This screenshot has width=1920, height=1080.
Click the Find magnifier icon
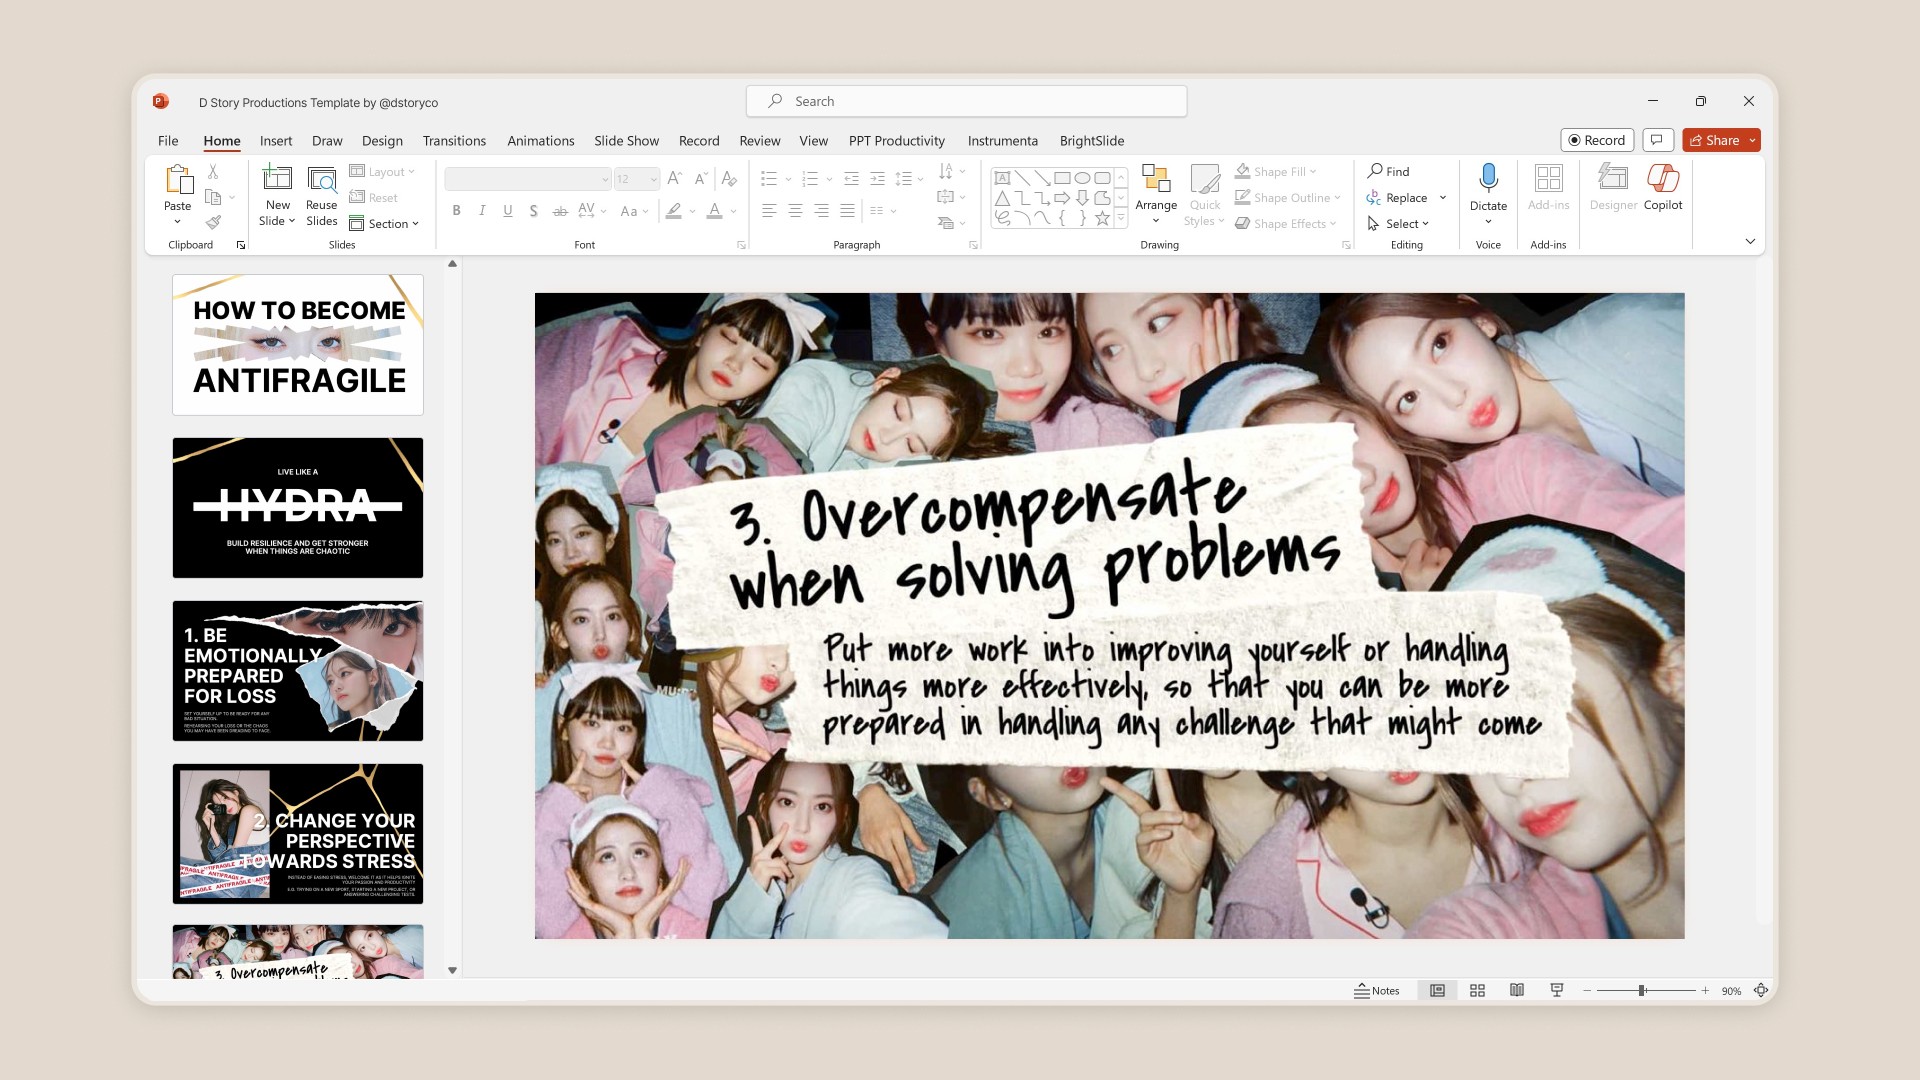(1376, 171)
